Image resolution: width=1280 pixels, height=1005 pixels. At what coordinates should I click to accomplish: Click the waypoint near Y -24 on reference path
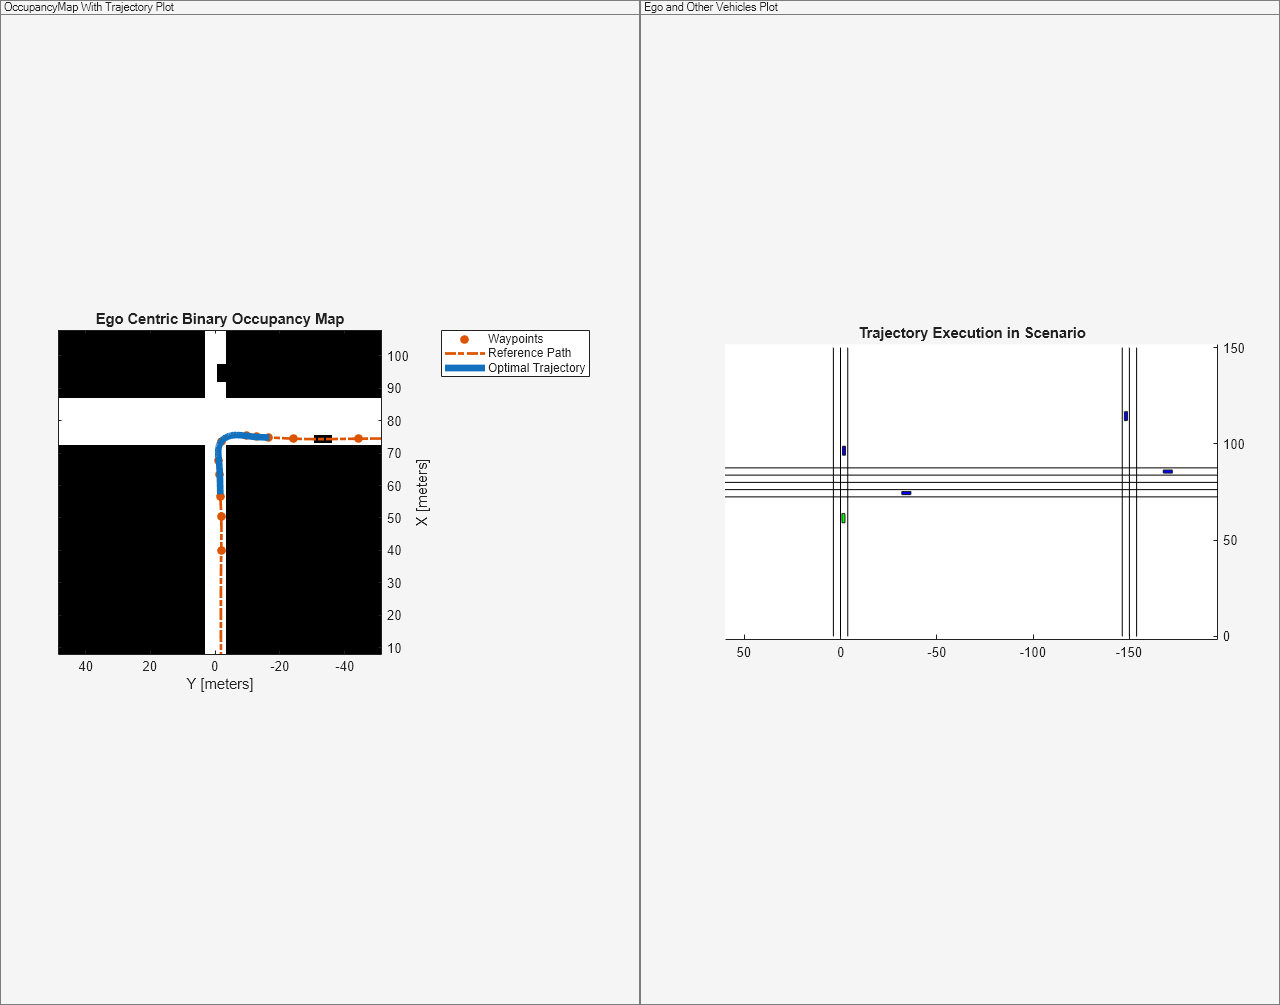coord(293,438)
